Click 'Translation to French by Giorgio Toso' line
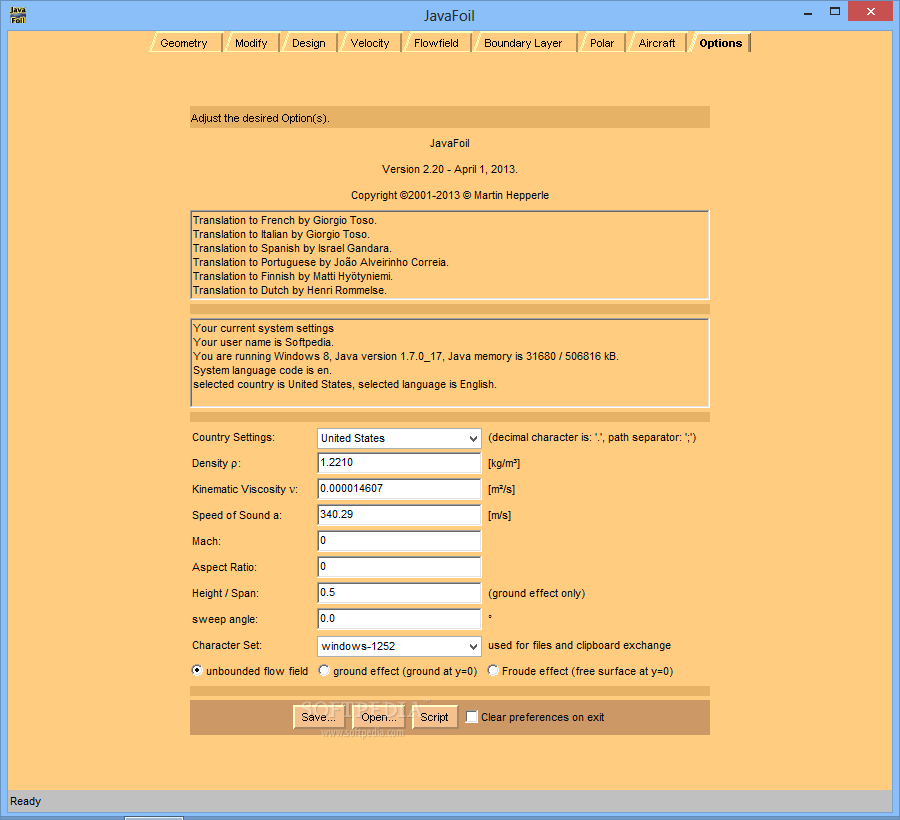The width and height of the screenshot is (900, 820). click(285, 220)
